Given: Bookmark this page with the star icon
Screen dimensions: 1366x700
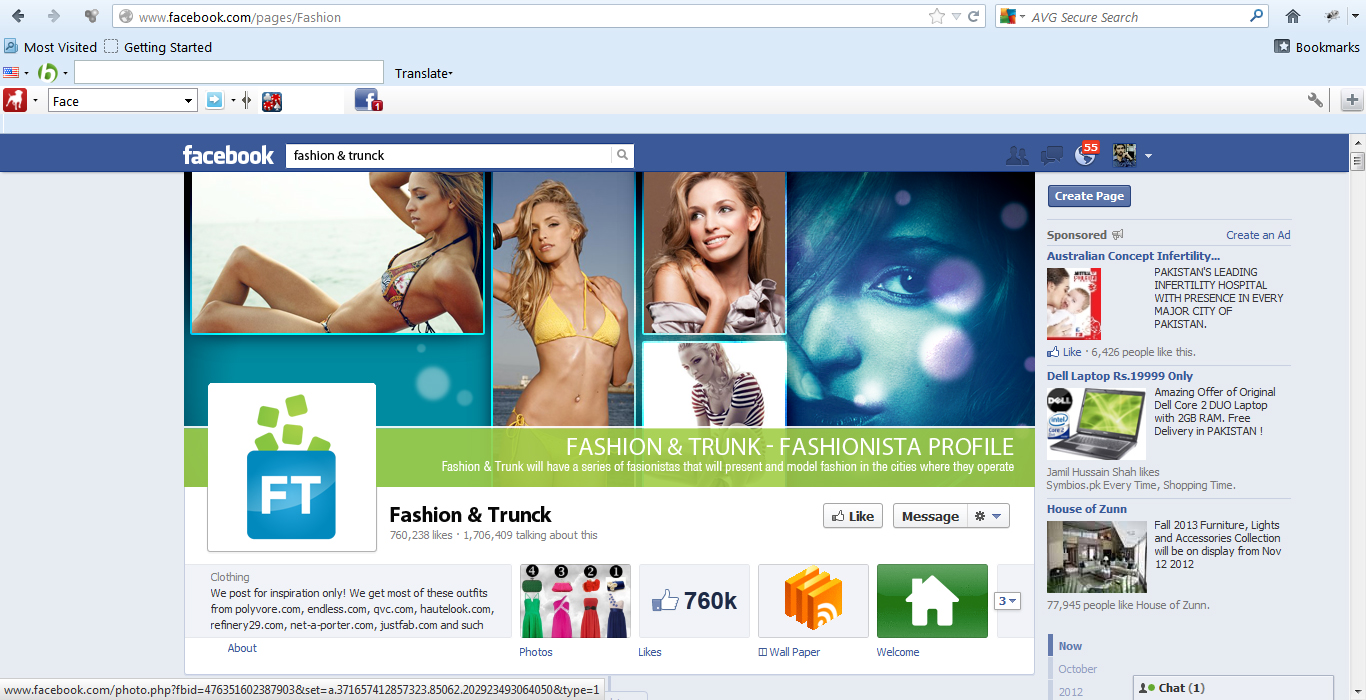Looking at the screenshot, I should (937, 16).
